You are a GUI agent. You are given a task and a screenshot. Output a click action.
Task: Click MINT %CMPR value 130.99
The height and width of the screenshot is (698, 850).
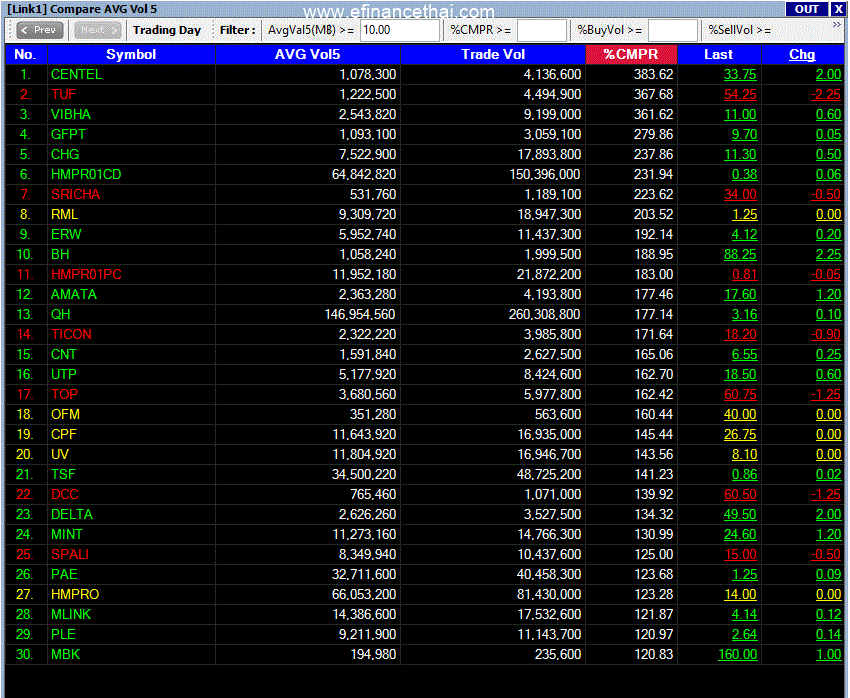(x=654, y=534)
